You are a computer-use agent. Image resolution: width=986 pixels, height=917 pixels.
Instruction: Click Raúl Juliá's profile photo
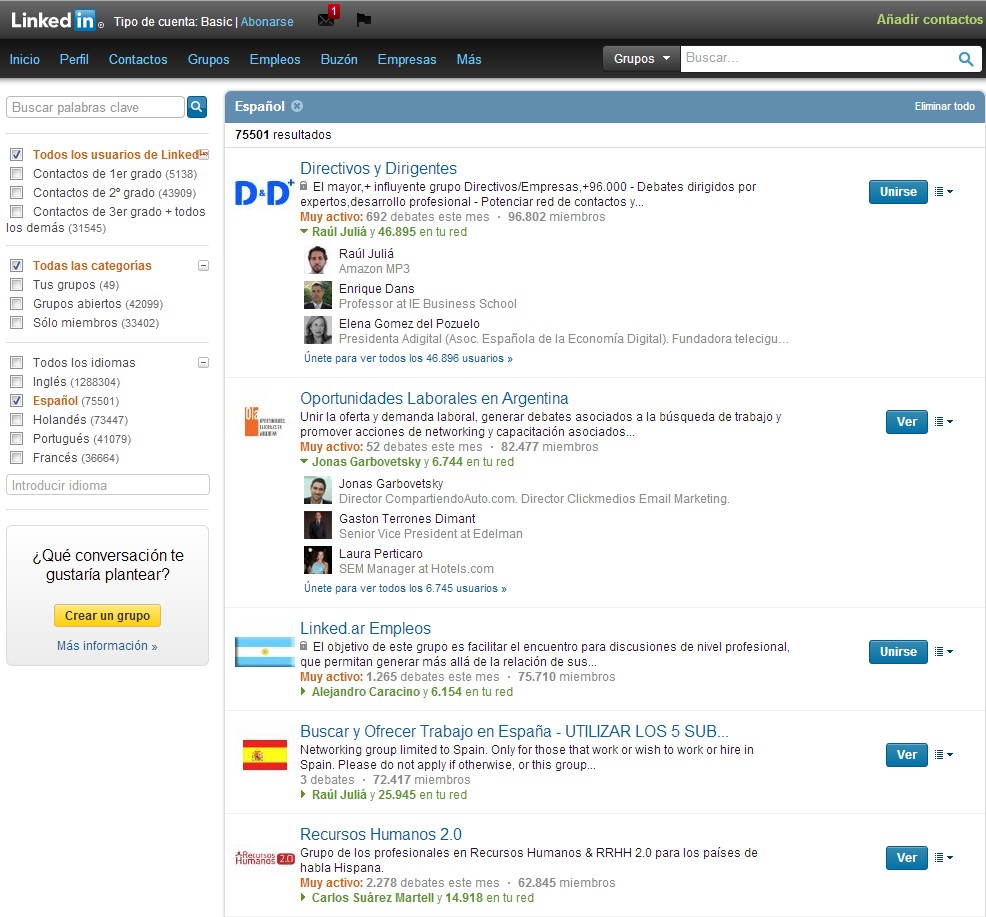[x=318, y=260]
